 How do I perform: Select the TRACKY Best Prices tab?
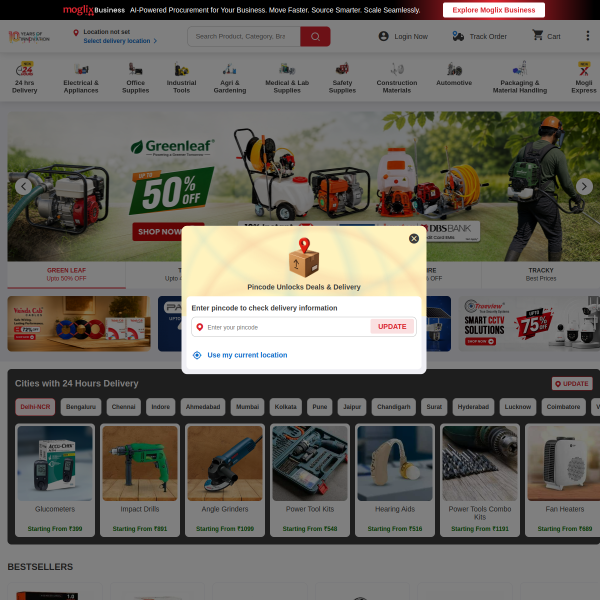click(541, 274)
